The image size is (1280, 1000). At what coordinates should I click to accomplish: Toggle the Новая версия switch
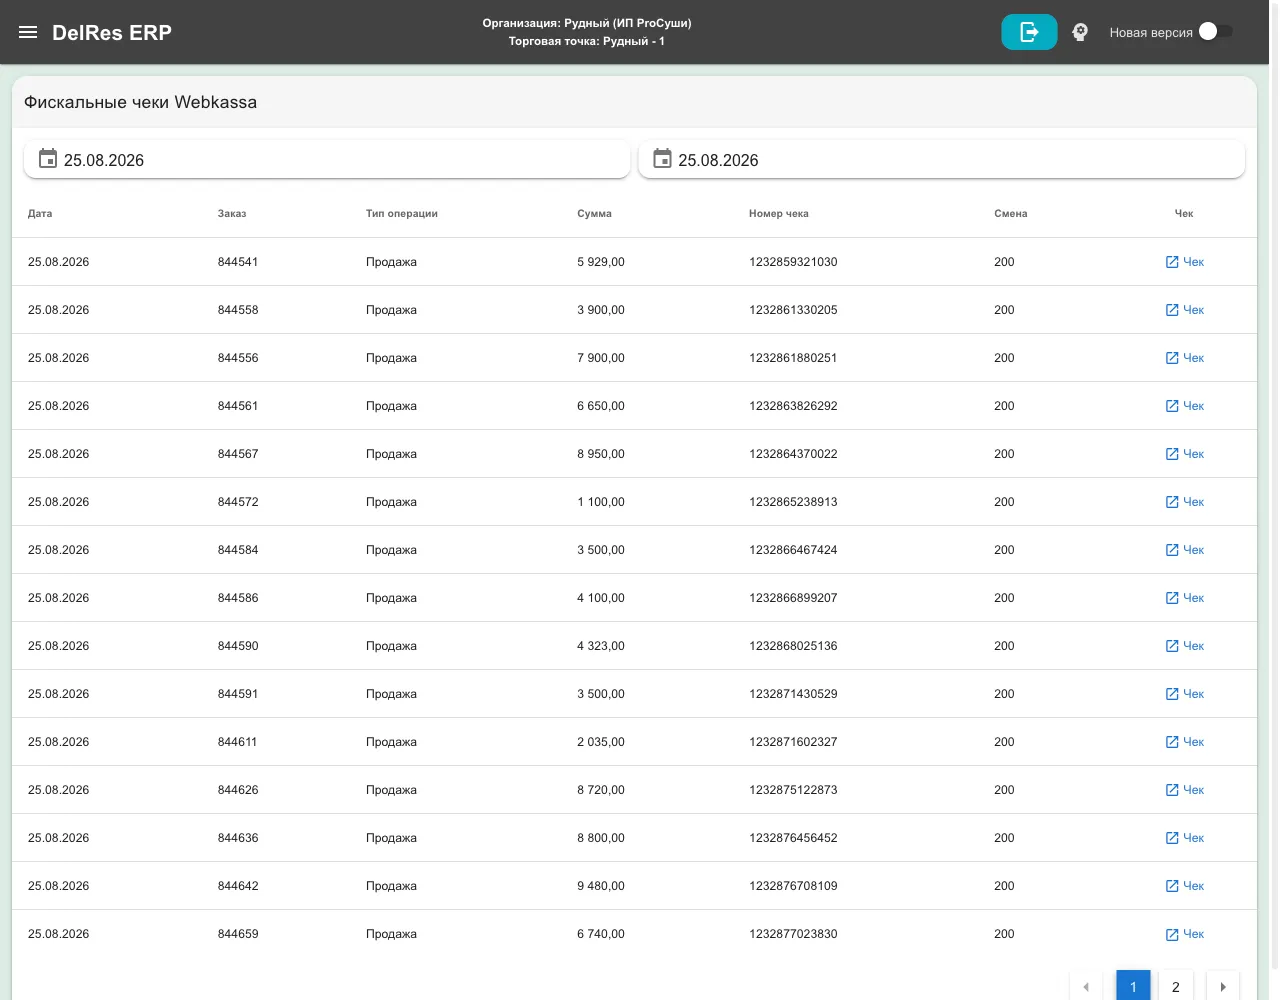click(x=1215, y=32)
